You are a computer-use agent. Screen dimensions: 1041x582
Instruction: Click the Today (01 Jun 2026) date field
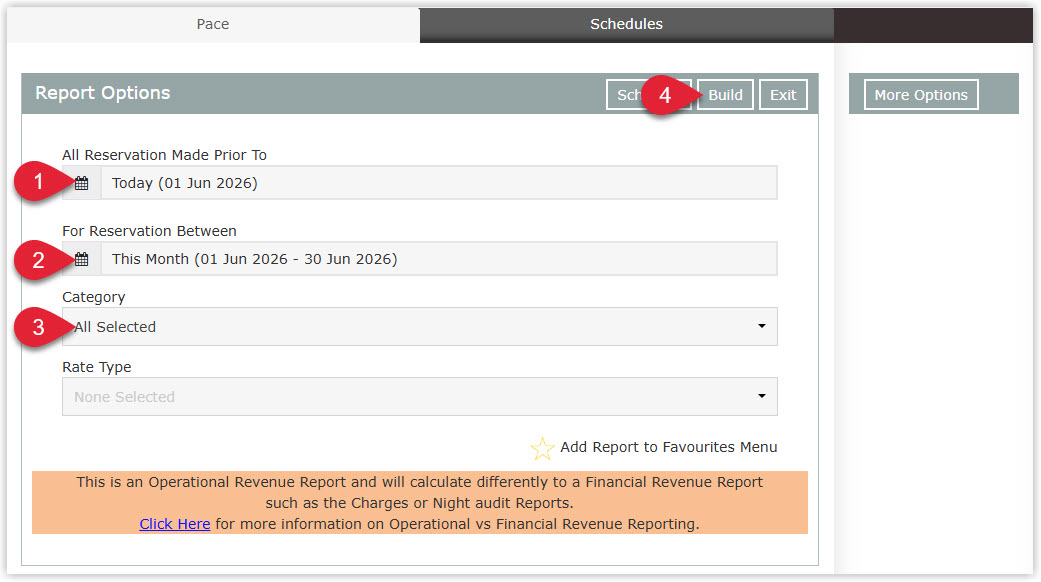439,183
